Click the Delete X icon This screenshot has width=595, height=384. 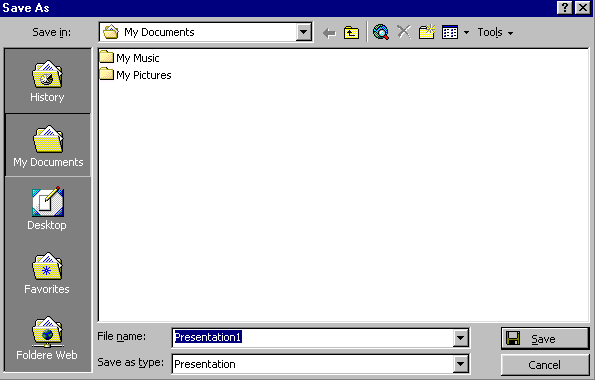404,32
